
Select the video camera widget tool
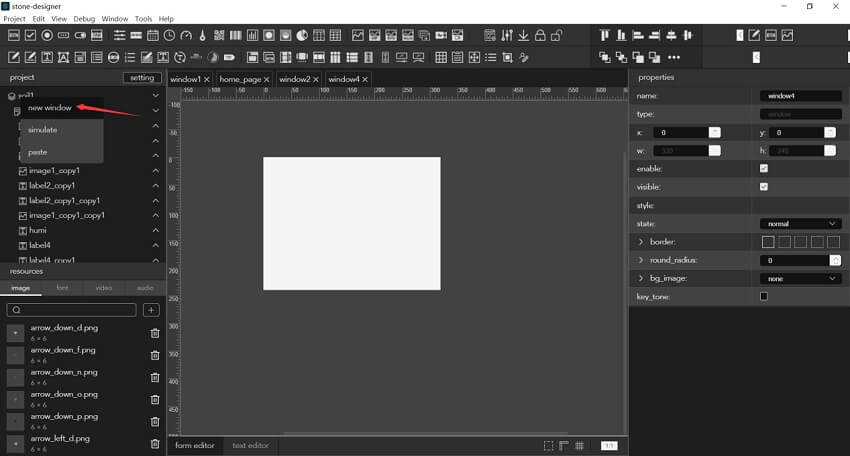(441, 35)
